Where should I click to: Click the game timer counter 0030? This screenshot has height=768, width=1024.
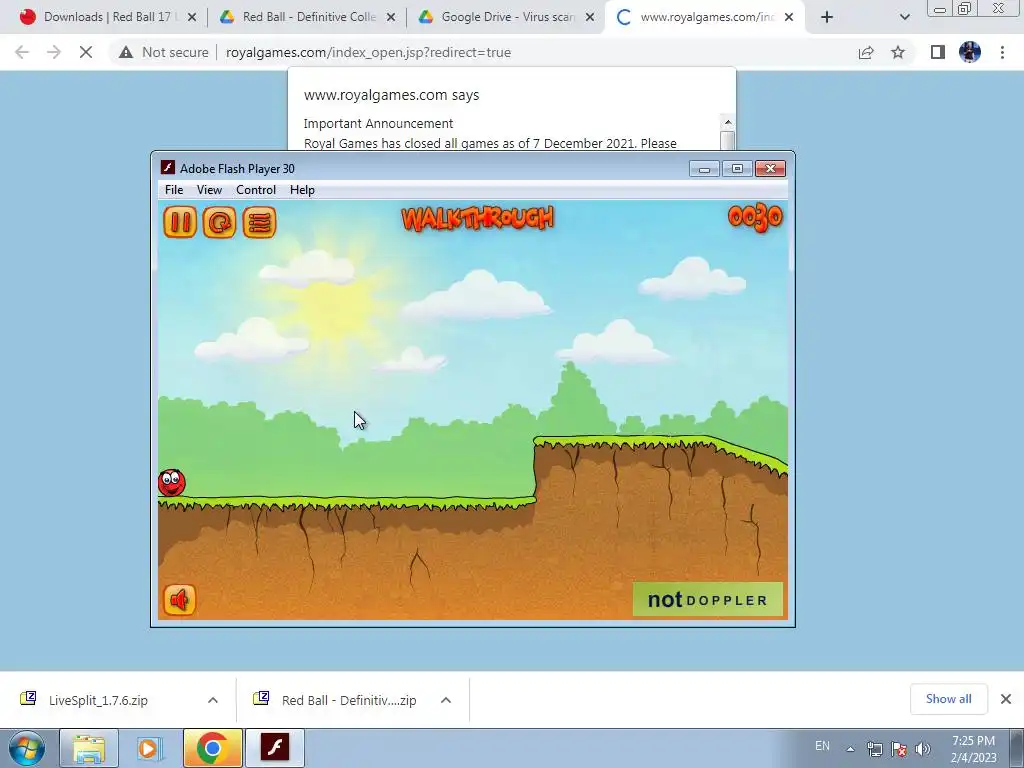(x=755, y=217)
